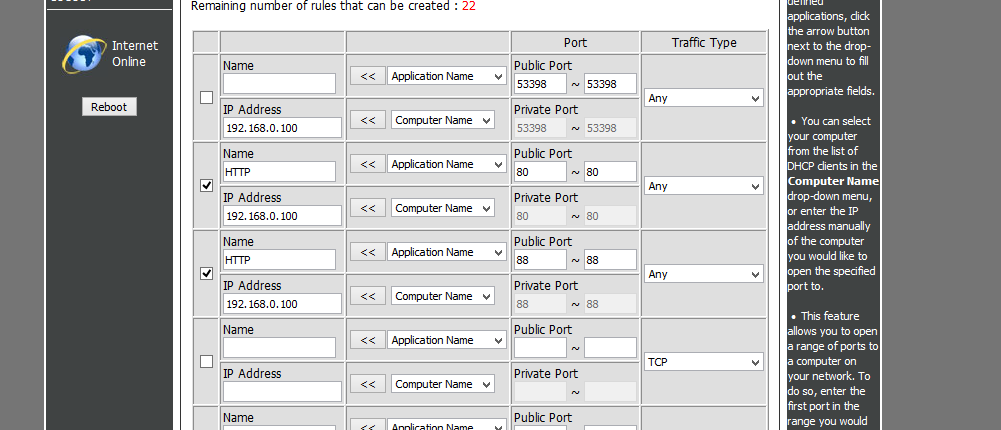1001x430 pixels.
Task: Click << beside Computer Name in port 80 rule
Action: 368,208
